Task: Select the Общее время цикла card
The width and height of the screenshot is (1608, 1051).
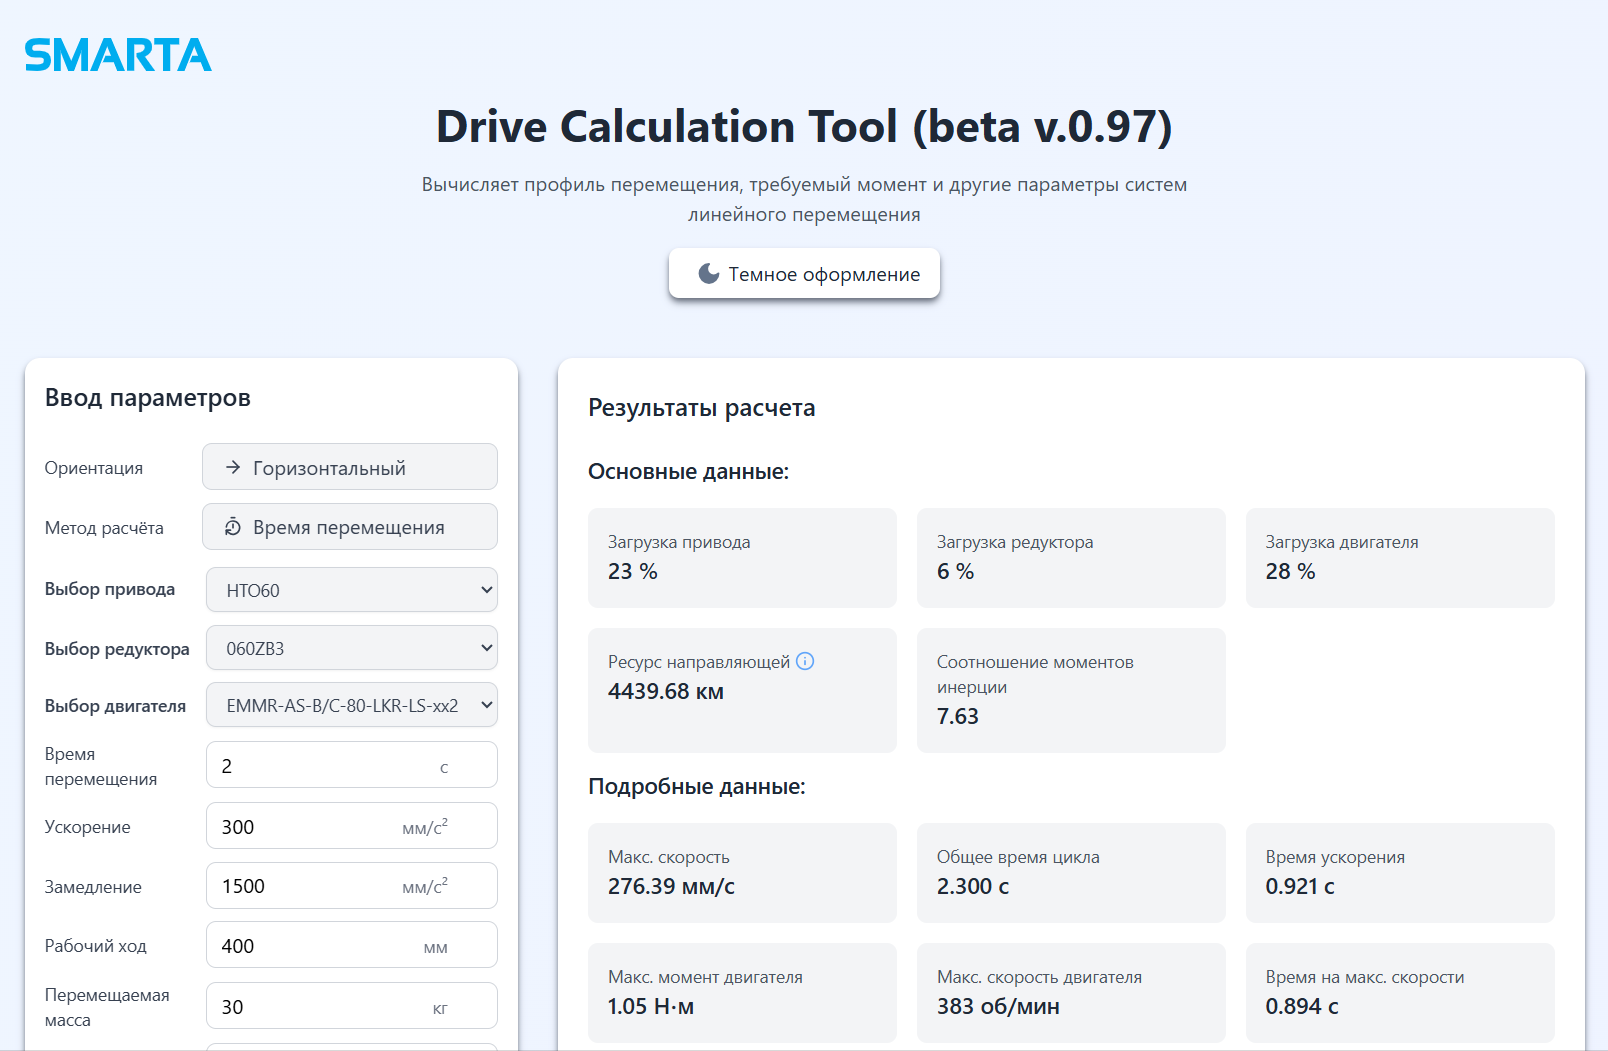Action: click(x=1070, y=873)
